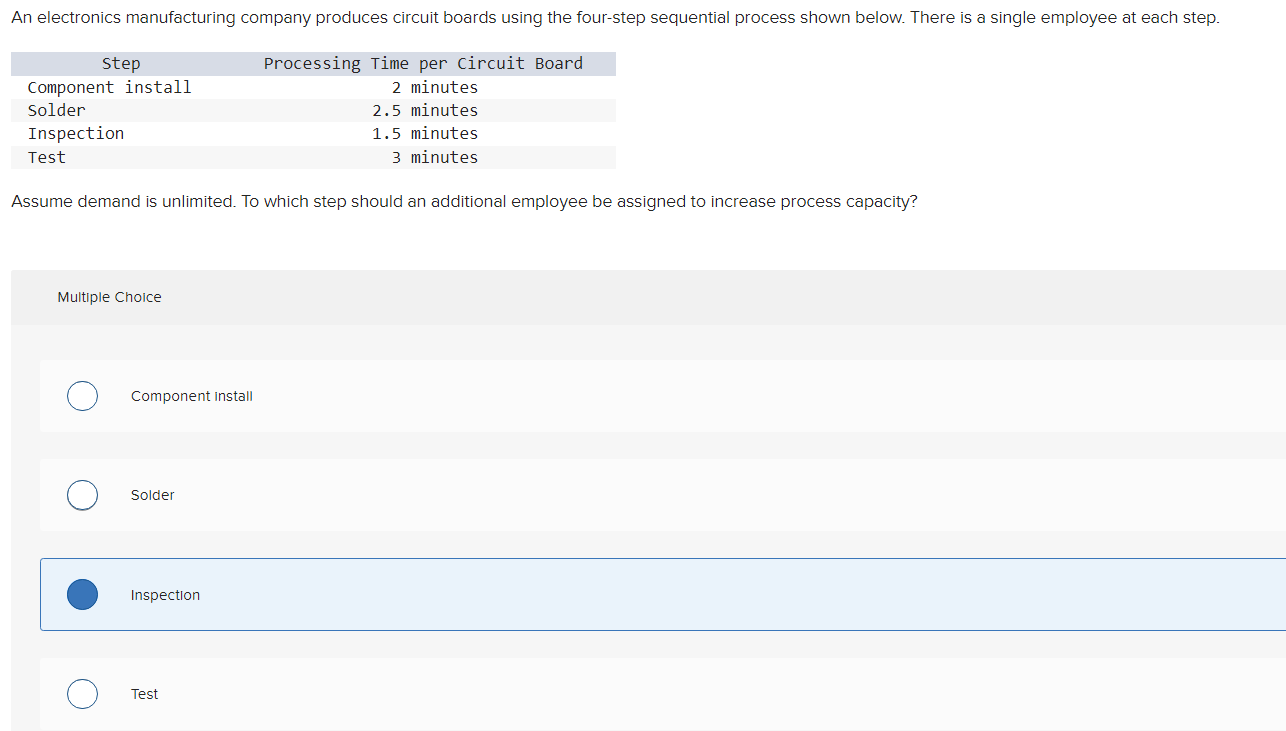
Task: Click the highlighted Inspection answer label
Action: tap(165, 595)
